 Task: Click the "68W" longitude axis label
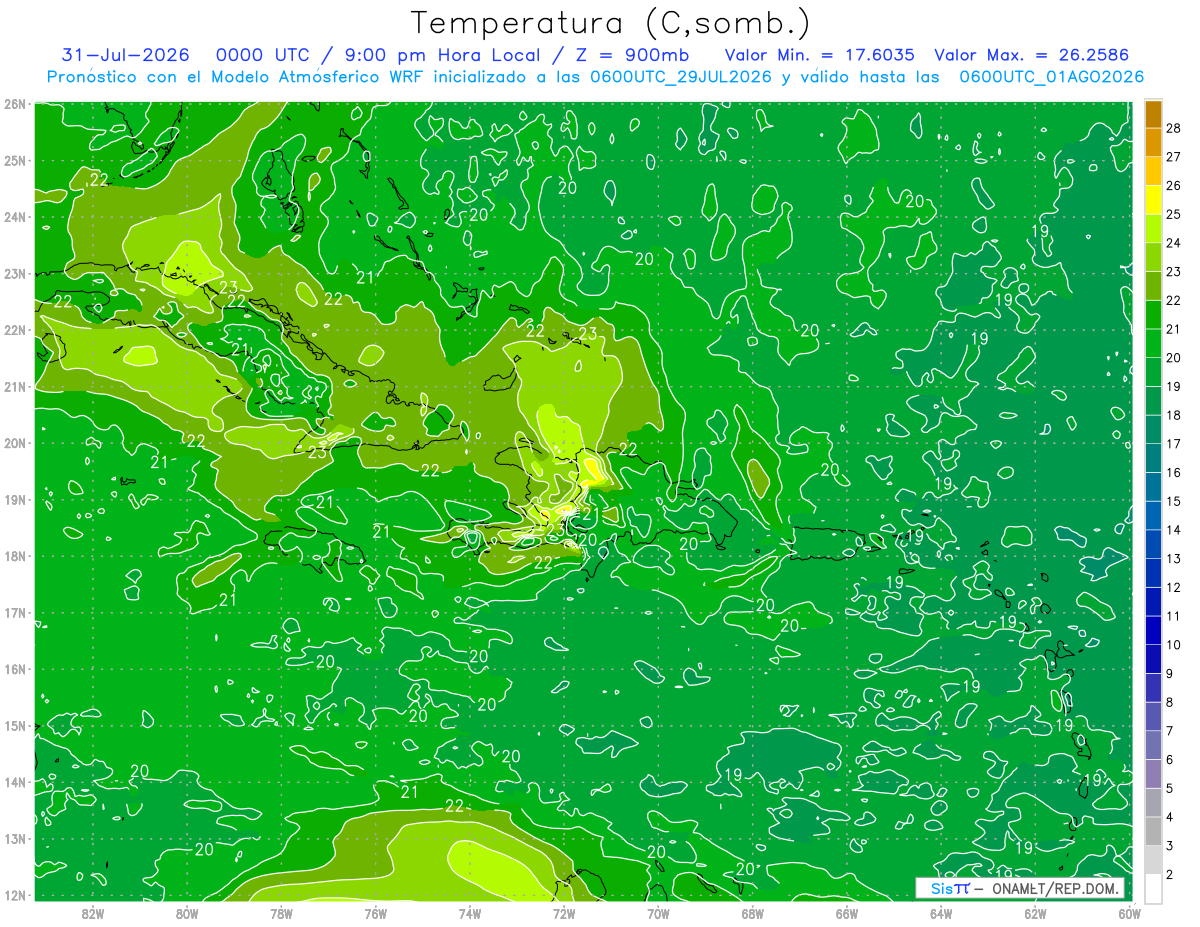(x=753, y=912)
